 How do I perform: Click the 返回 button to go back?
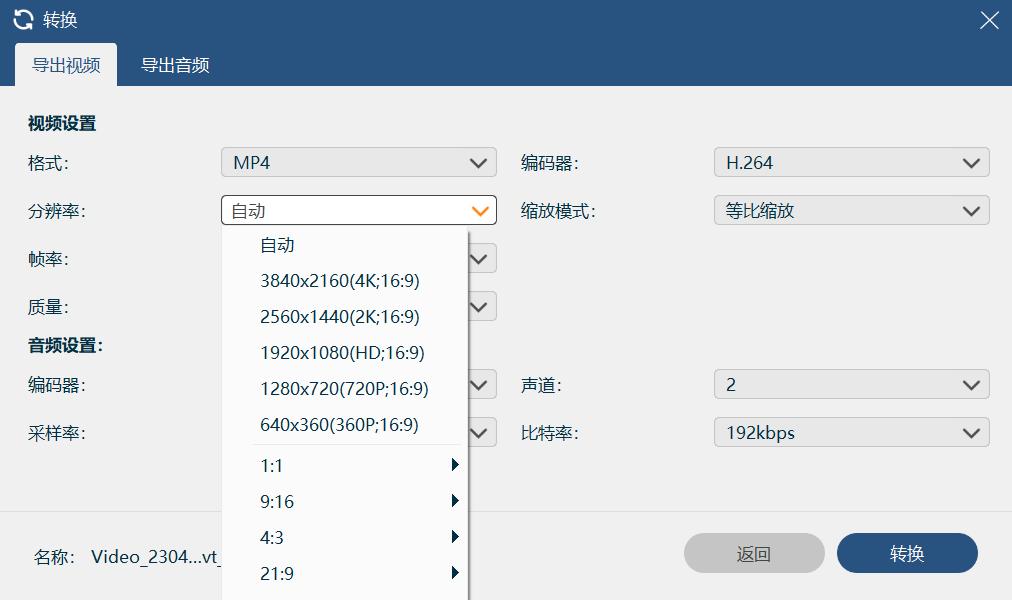755,553
